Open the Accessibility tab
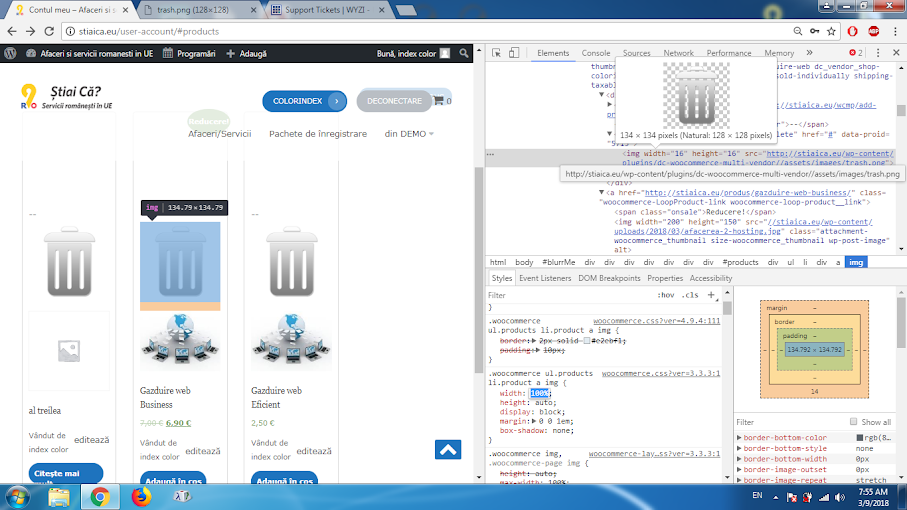Viewport: 907px width, 510px height. (x=711, y=278)
